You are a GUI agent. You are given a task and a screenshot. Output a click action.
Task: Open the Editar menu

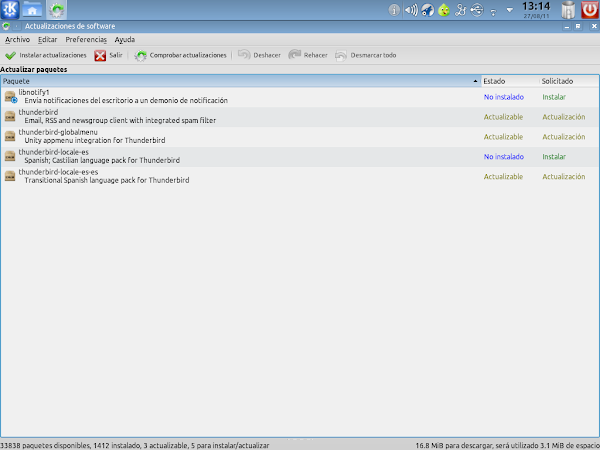coord(47,39)
